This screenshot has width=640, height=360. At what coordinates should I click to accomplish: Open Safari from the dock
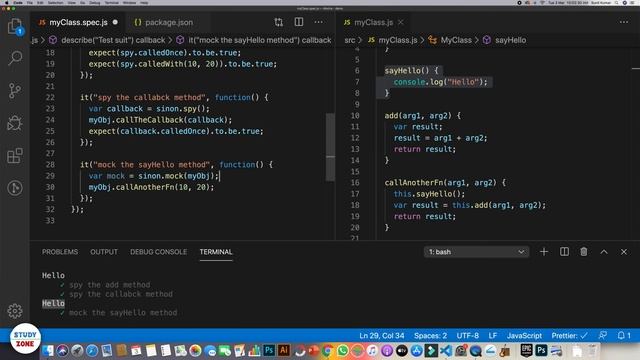tap(92, 351)
